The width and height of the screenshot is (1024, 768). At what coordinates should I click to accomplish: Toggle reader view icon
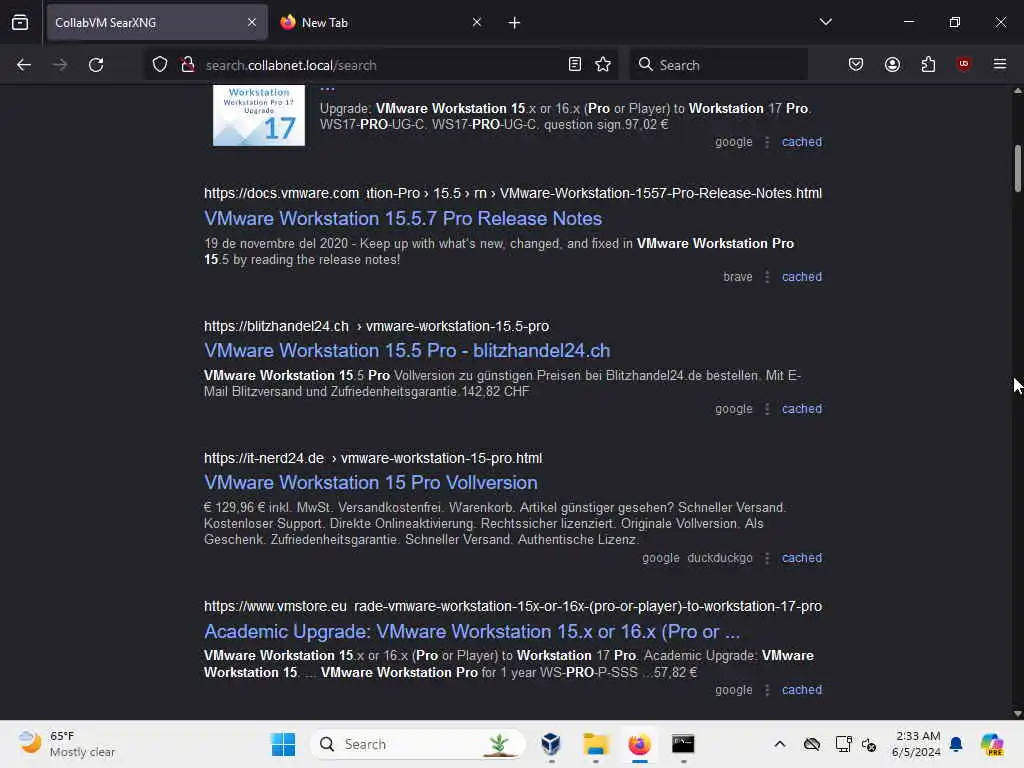point(575,65)
